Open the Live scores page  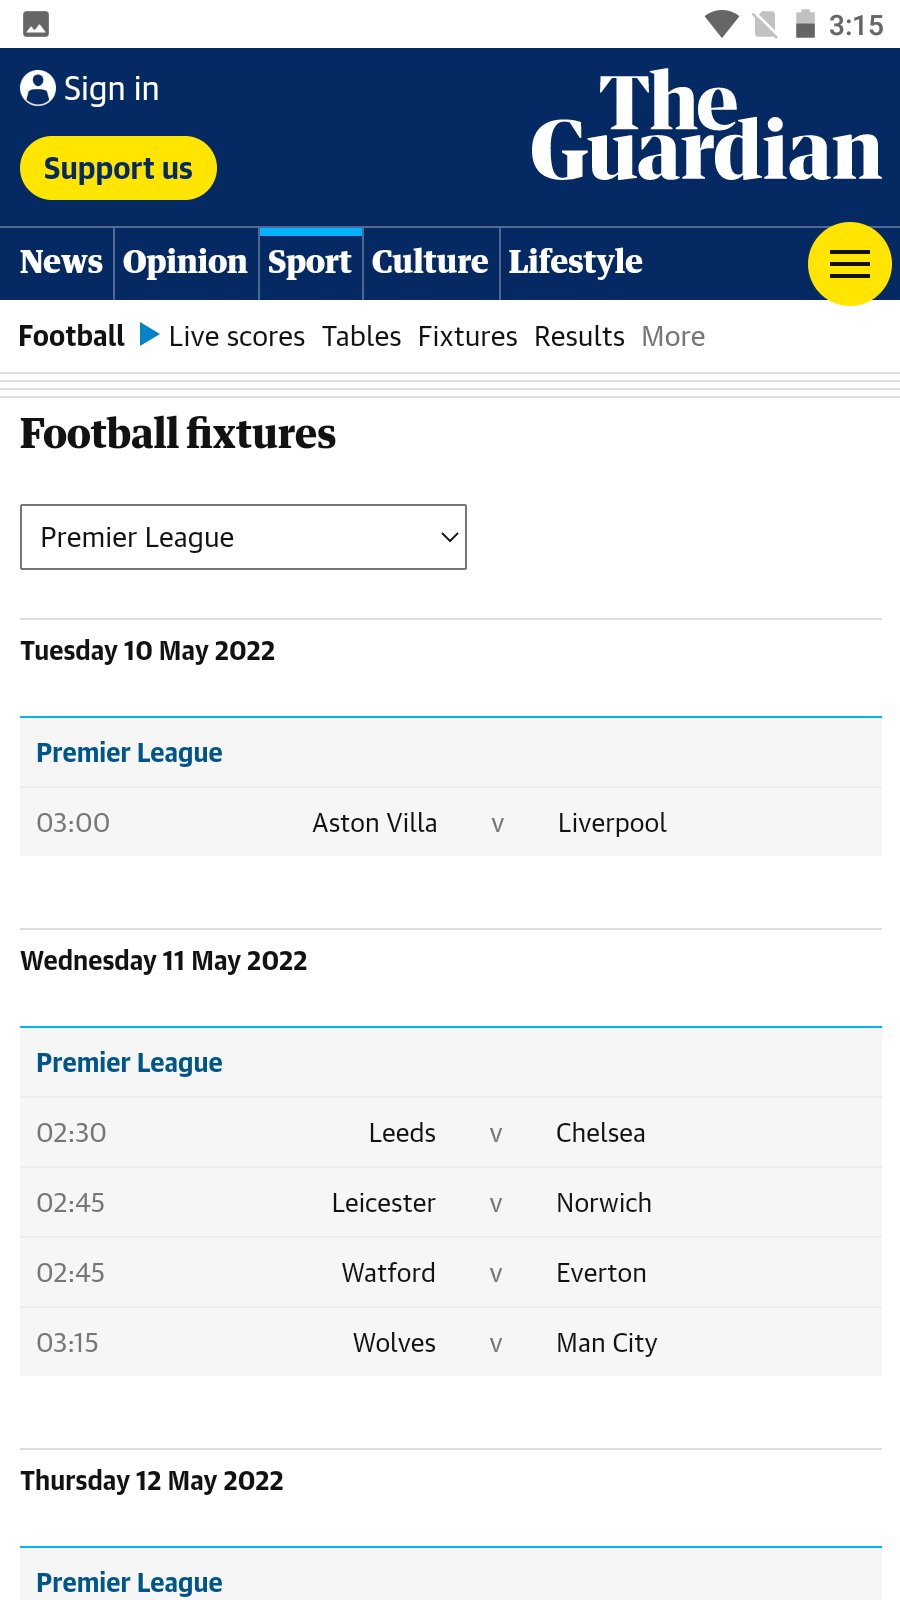237,336
